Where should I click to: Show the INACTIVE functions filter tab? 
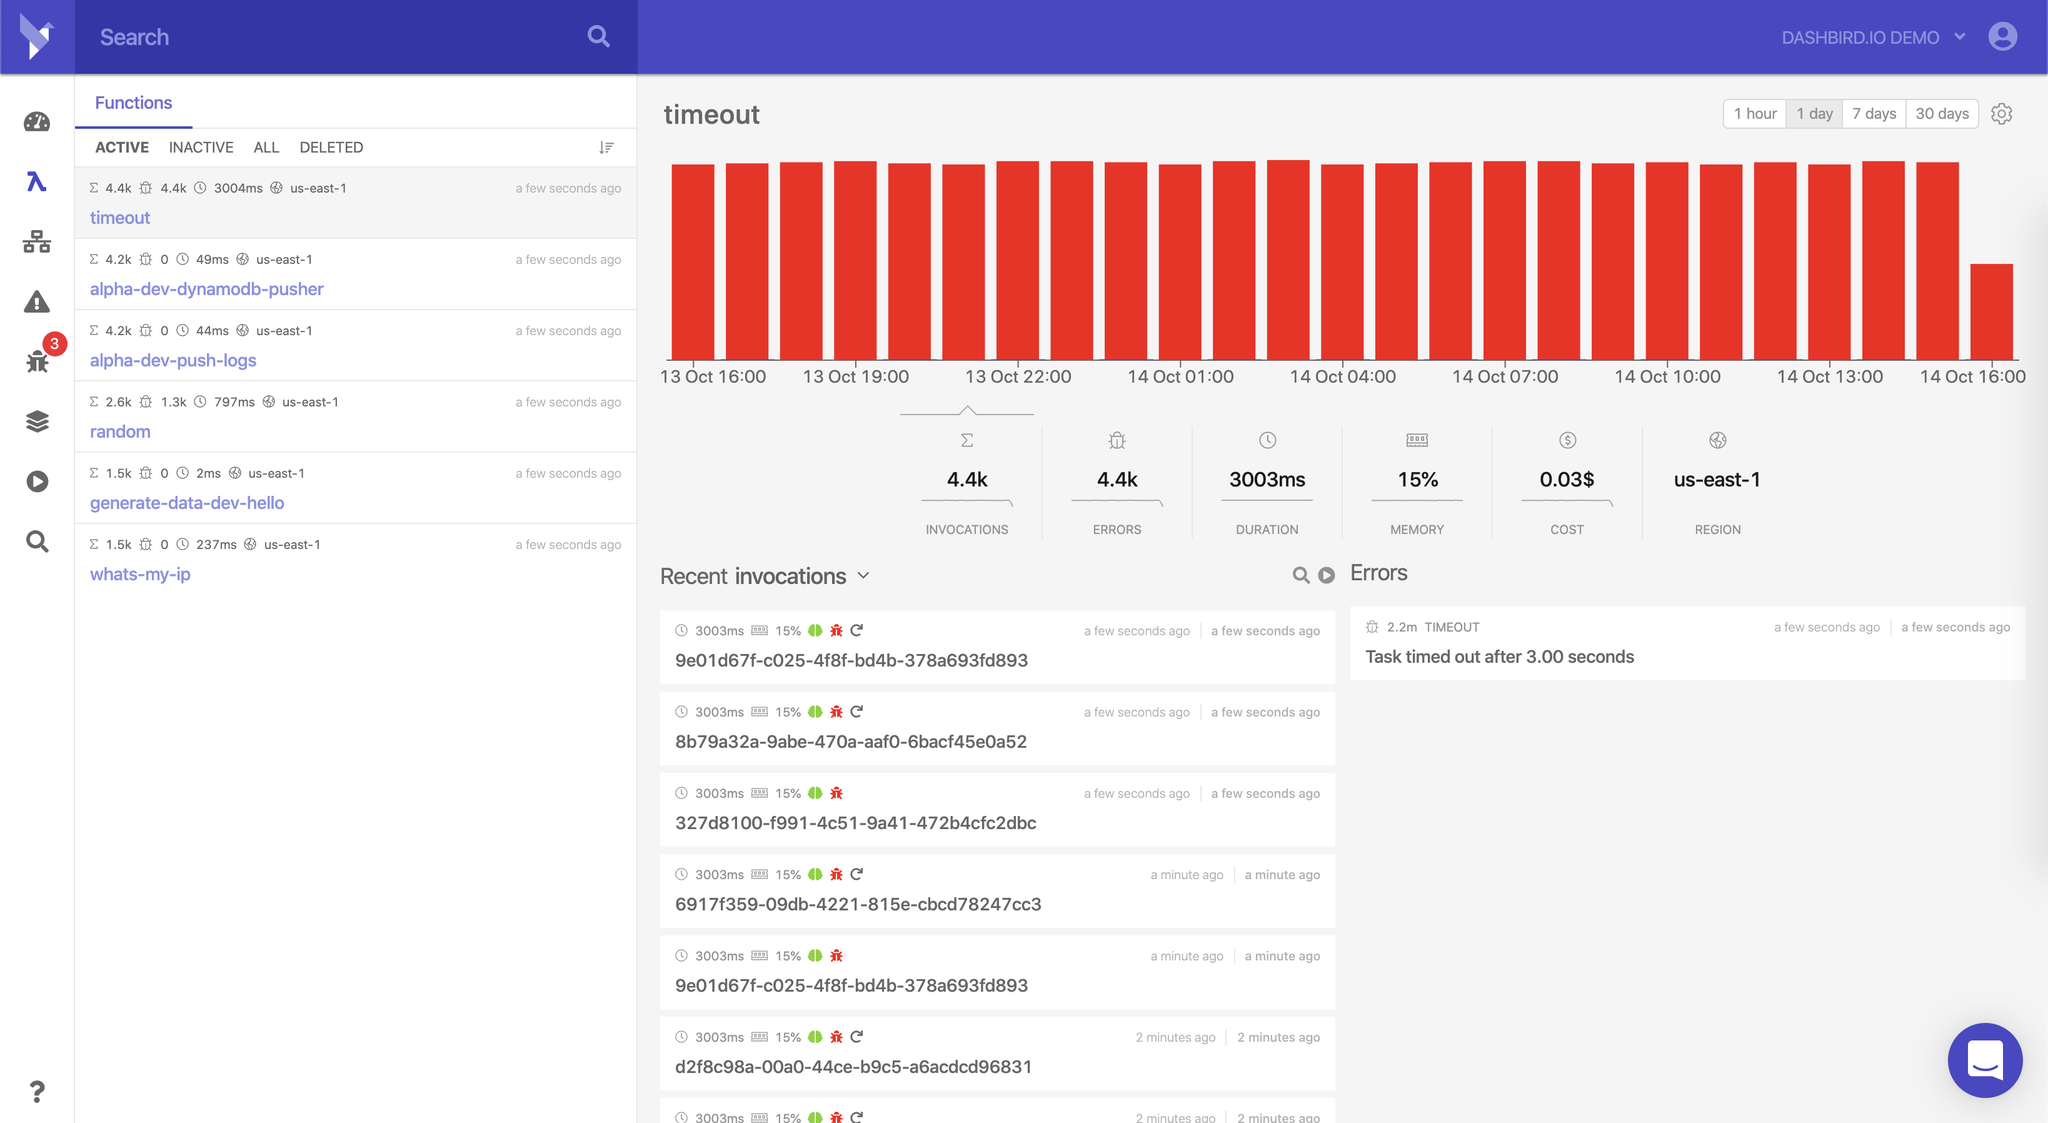[x=201, y=147]
